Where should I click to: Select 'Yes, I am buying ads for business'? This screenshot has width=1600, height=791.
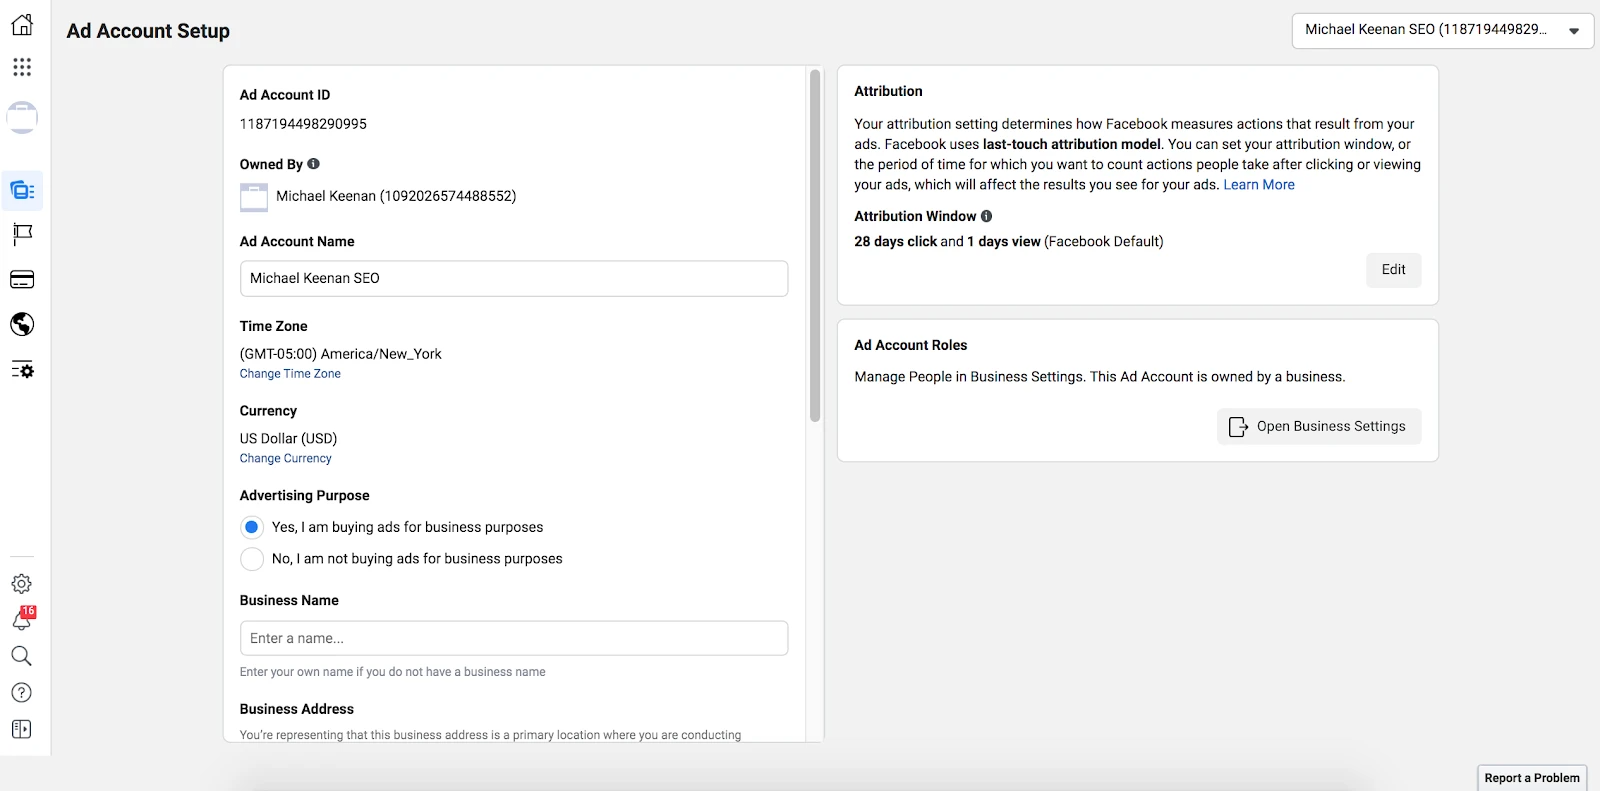coord(252,527)
